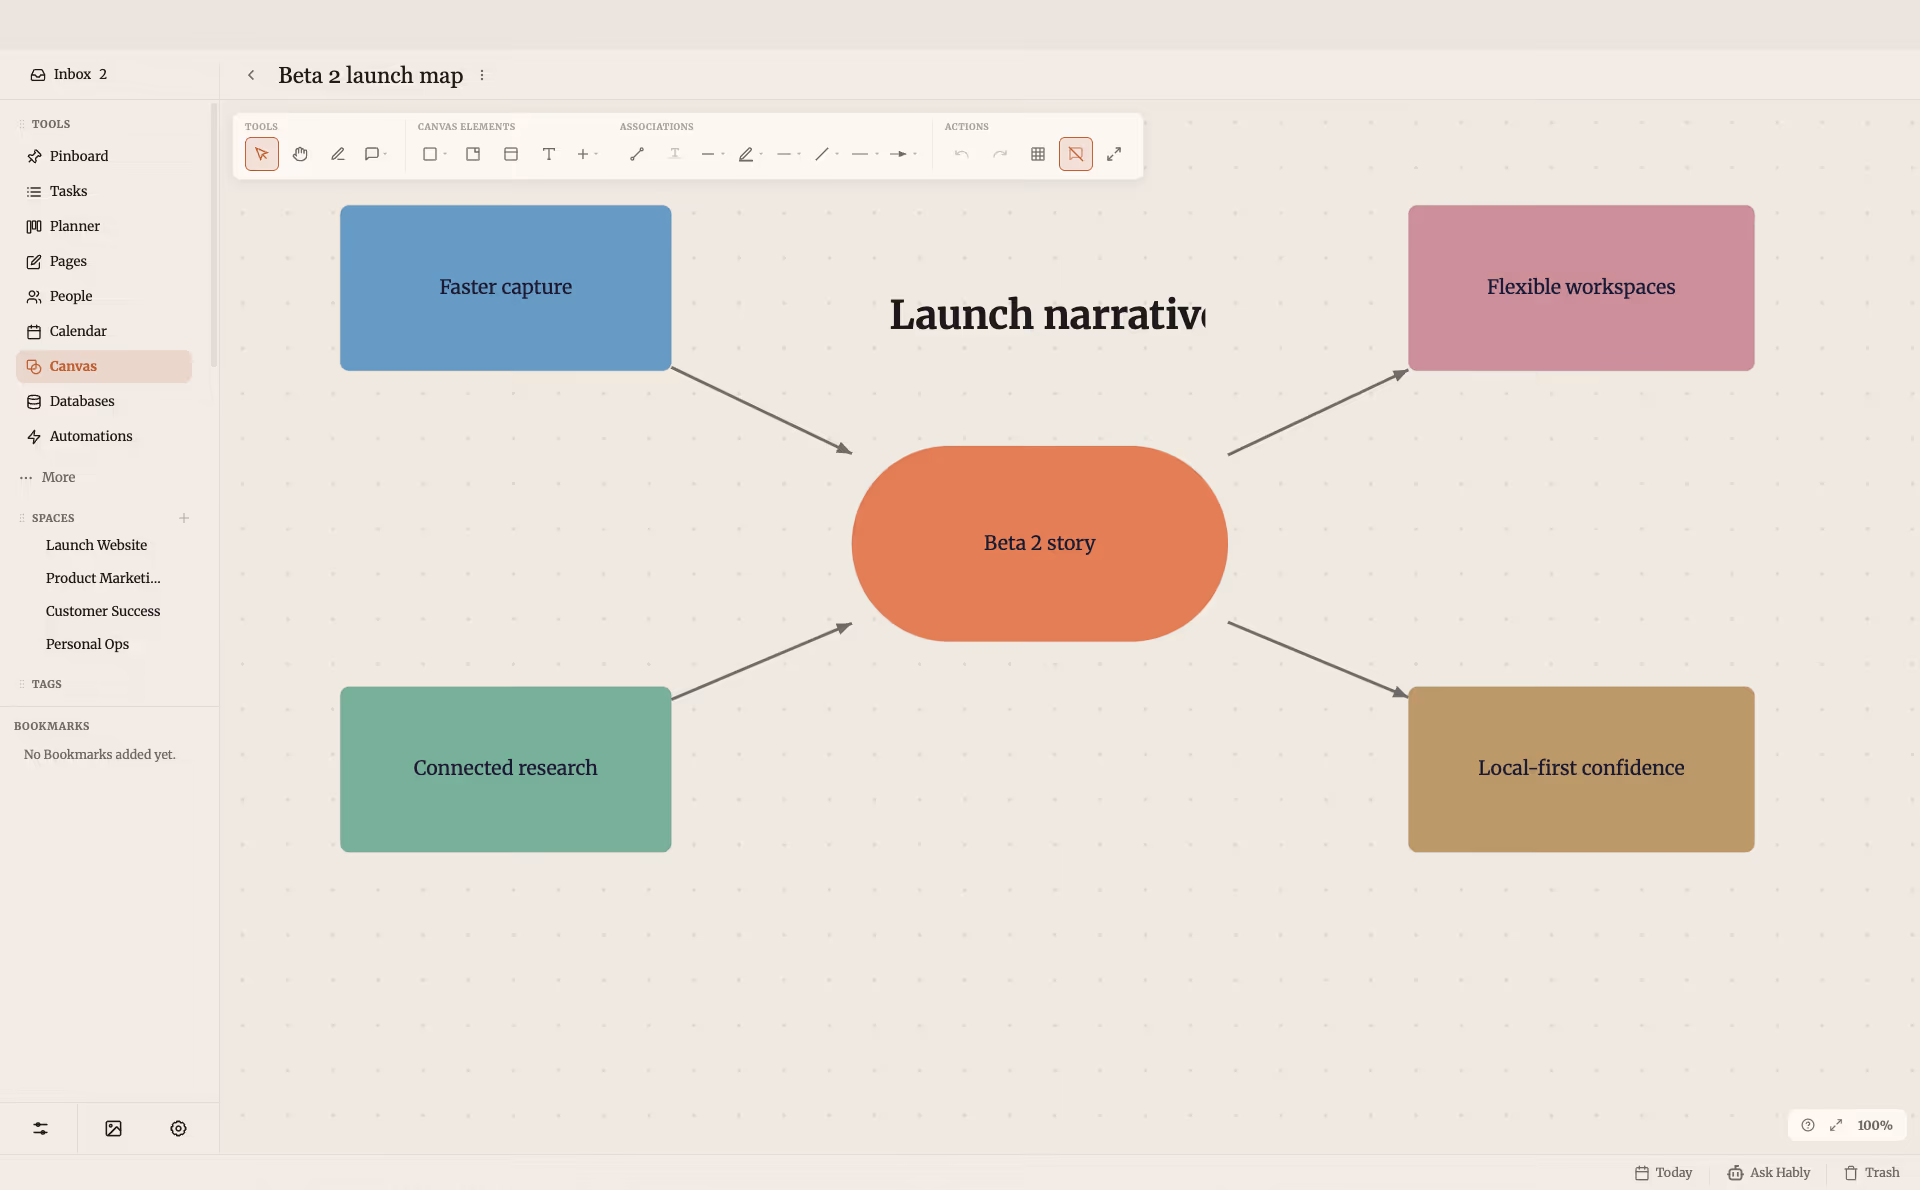Open the image gallery icon
1920x1190 pixels.
114,1128
